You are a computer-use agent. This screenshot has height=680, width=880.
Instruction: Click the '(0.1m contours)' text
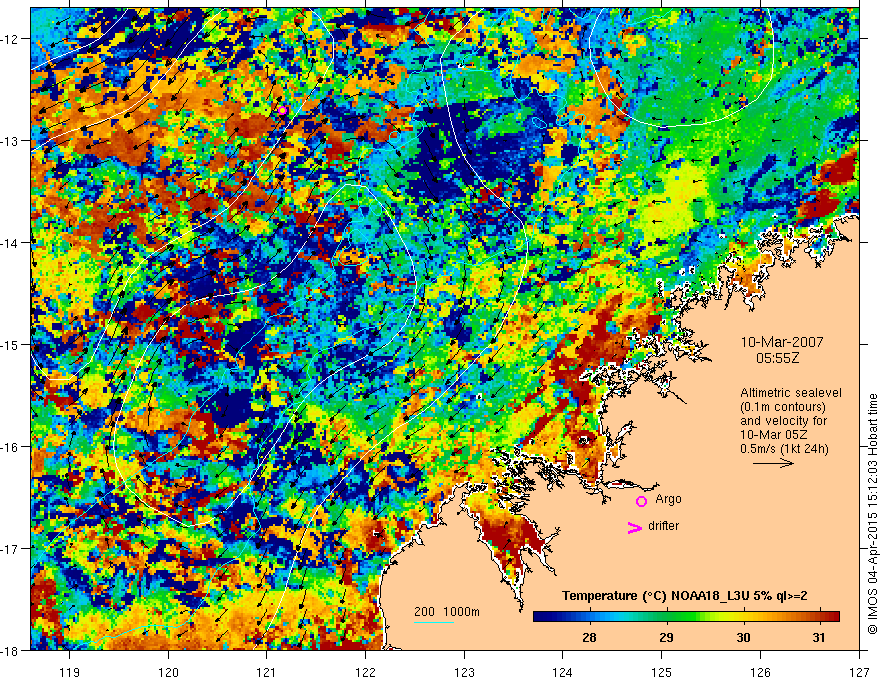coord(783,407)
